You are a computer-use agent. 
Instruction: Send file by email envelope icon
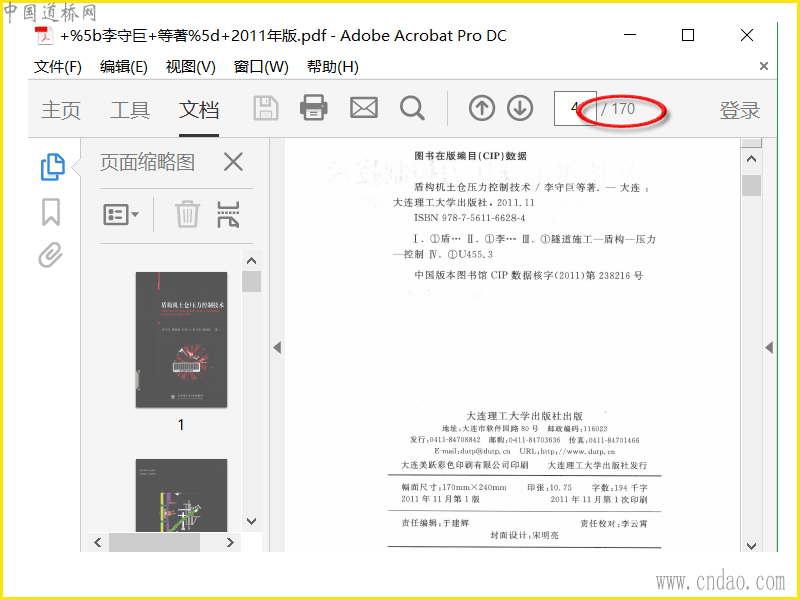click(364, 108)
